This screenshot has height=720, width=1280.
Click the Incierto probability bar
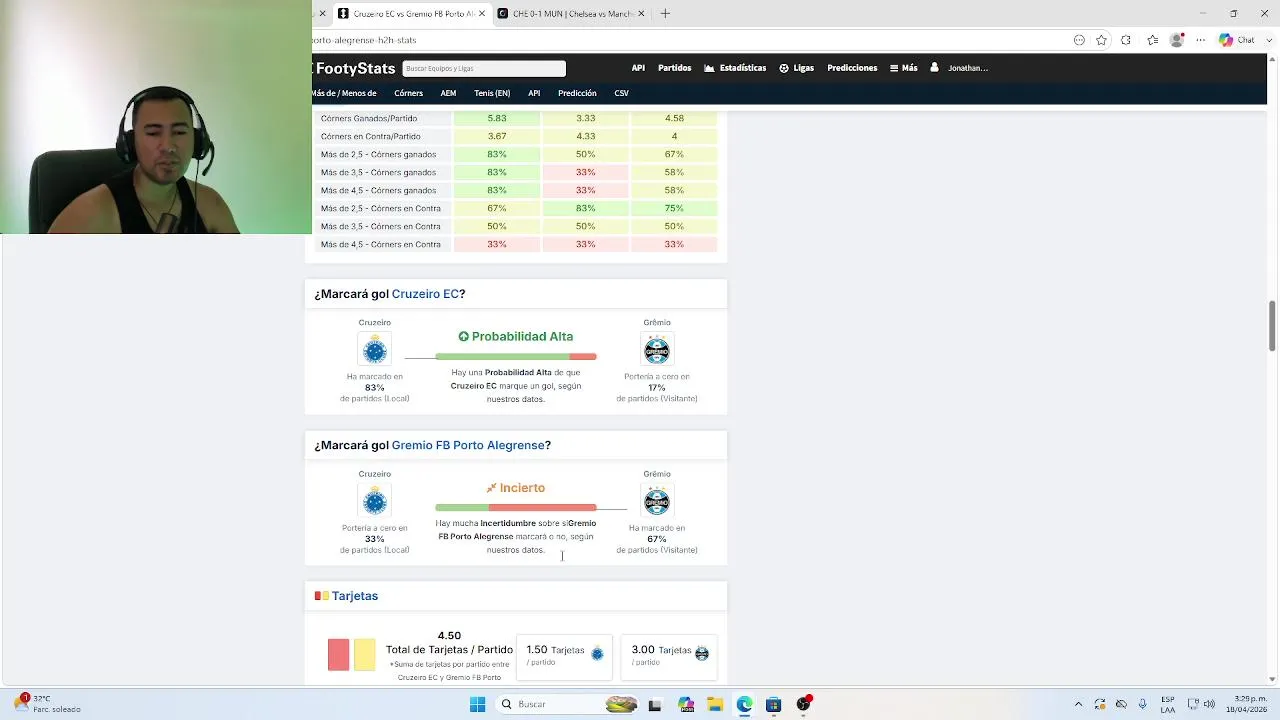516,508
